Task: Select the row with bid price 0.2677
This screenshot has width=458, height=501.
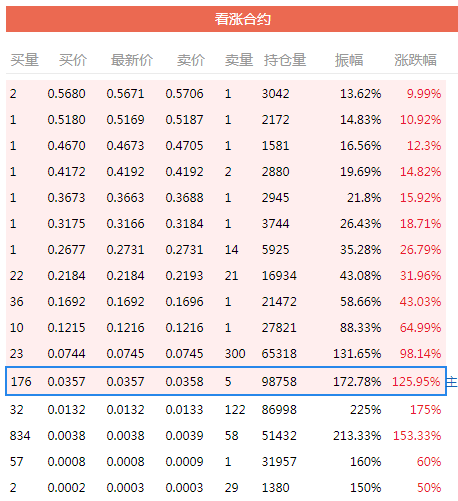Action: pyautogui.click(x=226, y=250)
